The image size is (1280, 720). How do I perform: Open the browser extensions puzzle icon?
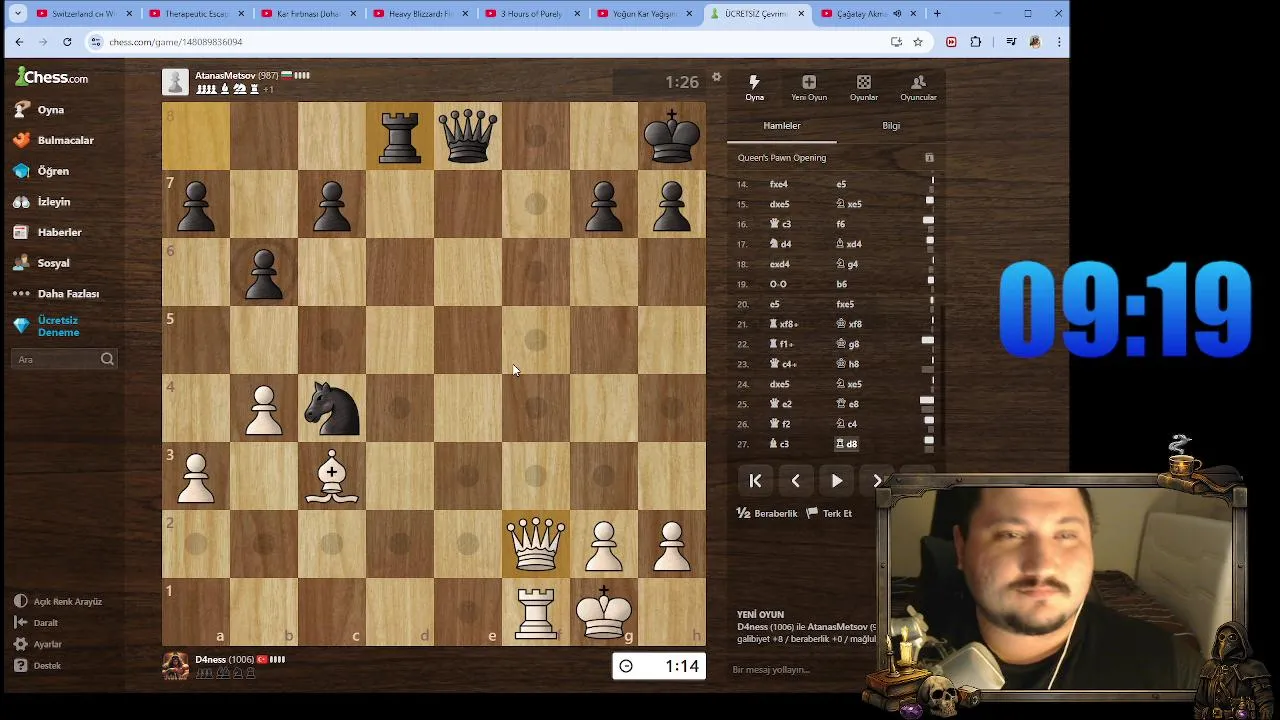(x=976, y=42)
